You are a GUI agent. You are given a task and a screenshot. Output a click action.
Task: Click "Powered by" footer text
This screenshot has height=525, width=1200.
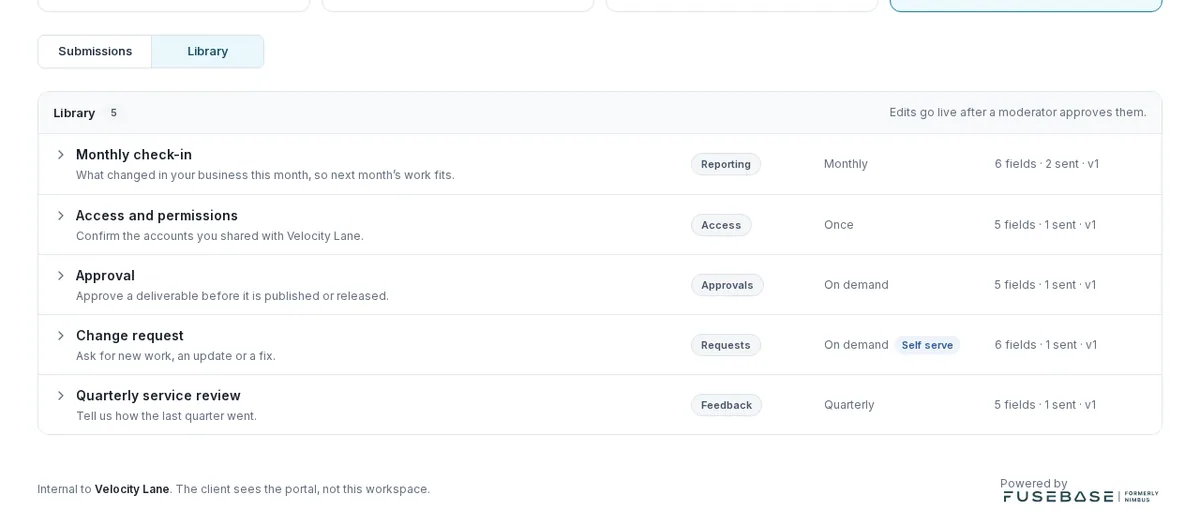pyautogui.click(x=1034, y=483)
